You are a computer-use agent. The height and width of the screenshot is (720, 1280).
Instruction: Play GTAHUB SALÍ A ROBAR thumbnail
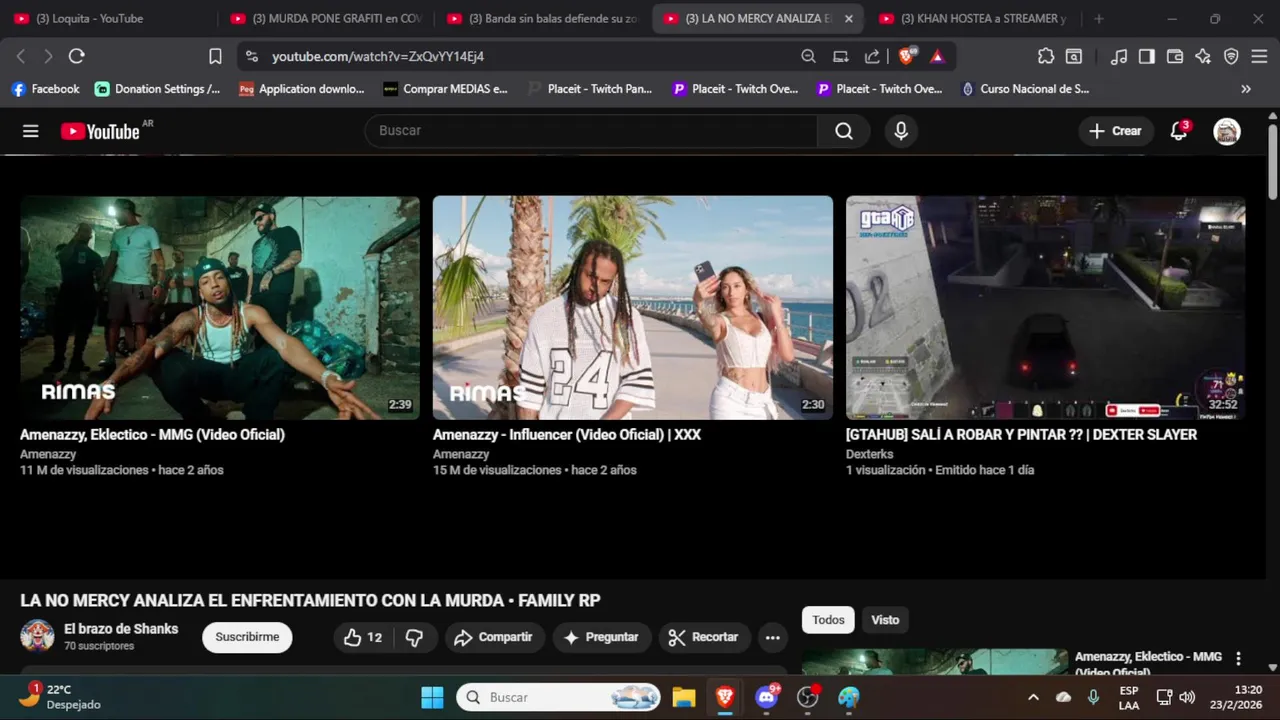[x=1046, y=307]
